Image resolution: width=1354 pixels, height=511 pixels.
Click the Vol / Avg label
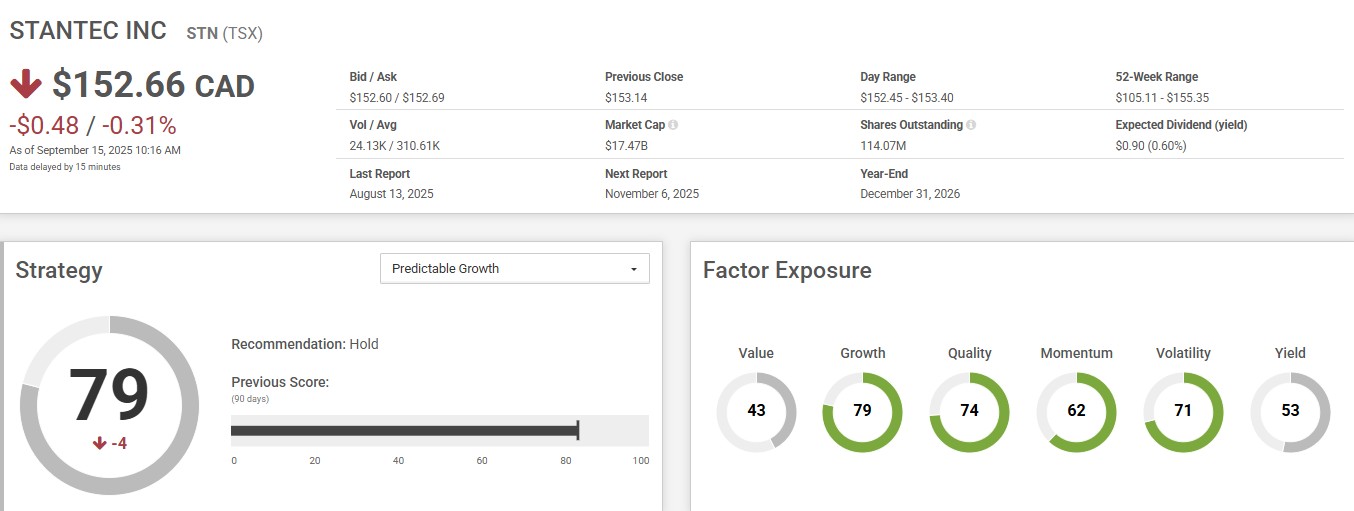tap(373, 125)
